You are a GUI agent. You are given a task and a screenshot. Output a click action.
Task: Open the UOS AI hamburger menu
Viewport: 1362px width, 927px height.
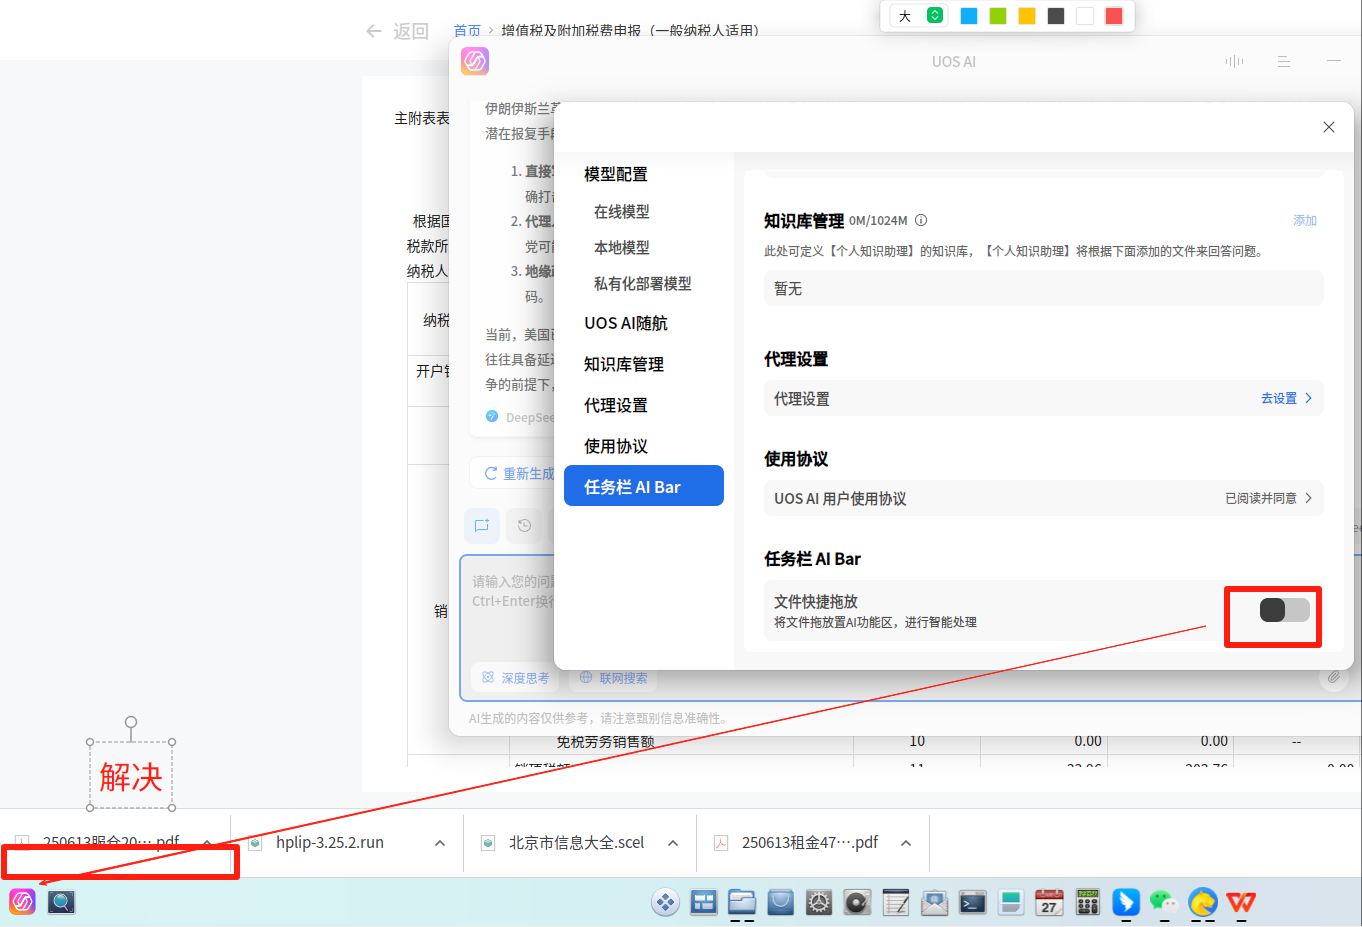(1284, 61)
